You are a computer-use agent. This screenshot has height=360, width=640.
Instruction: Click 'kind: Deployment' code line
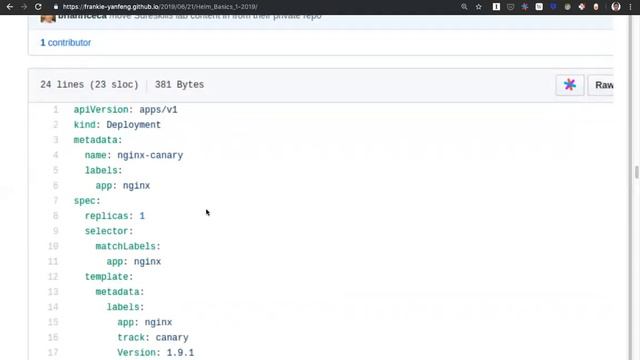[x=117, y=125]
